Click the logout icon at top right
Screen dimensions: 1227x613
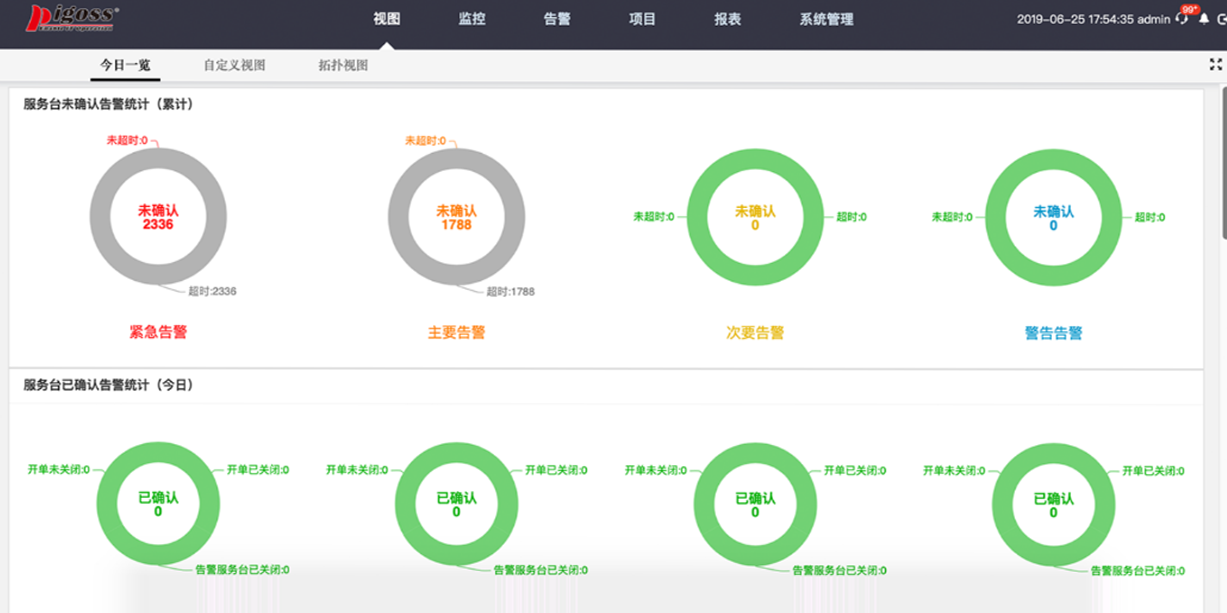click(x=1222, y=19)
